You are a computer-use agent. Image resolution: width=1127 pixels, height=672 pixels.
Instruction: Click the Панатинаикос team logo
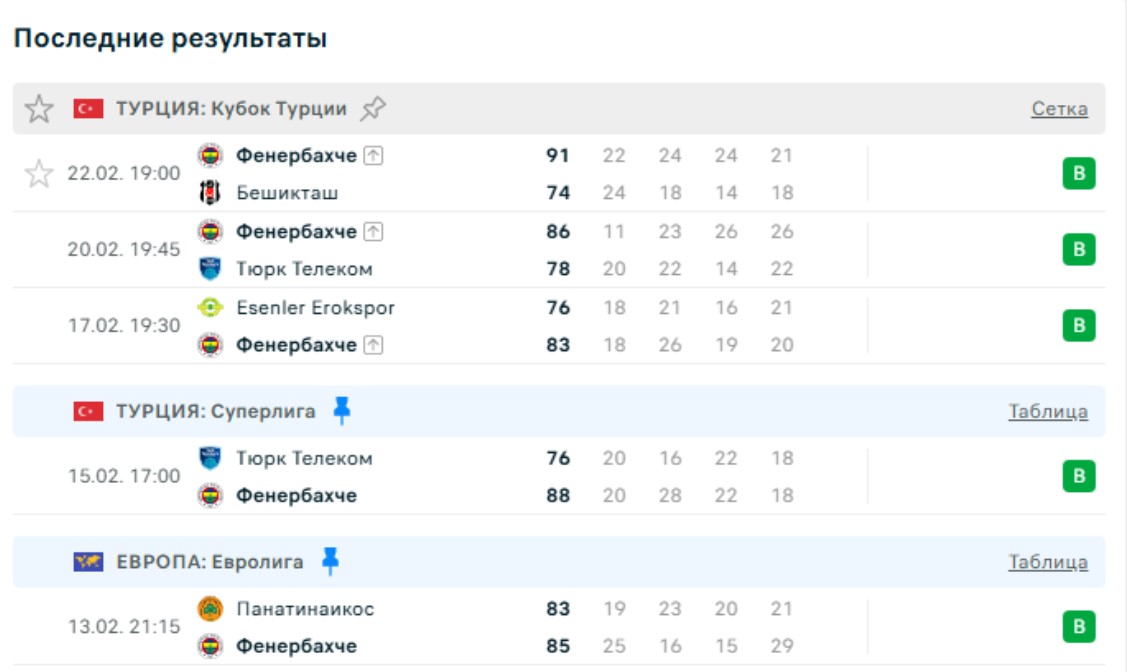pos(210,609)
